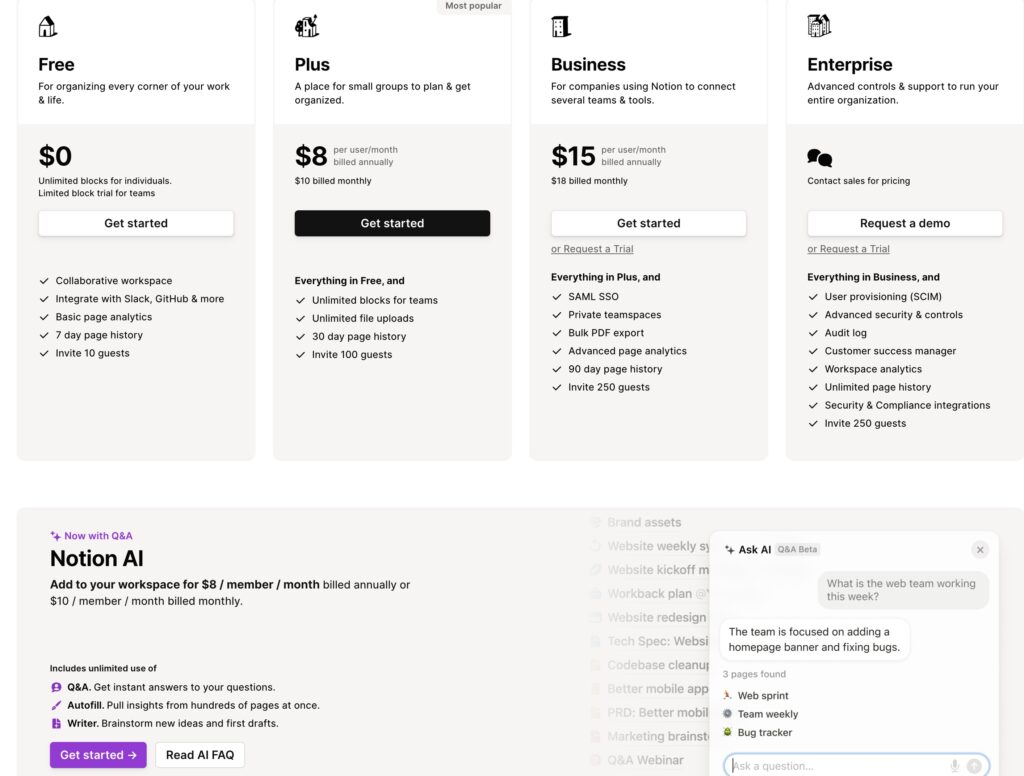Click 'Unlimited blocks for teams' feature text

click(375, 300)
